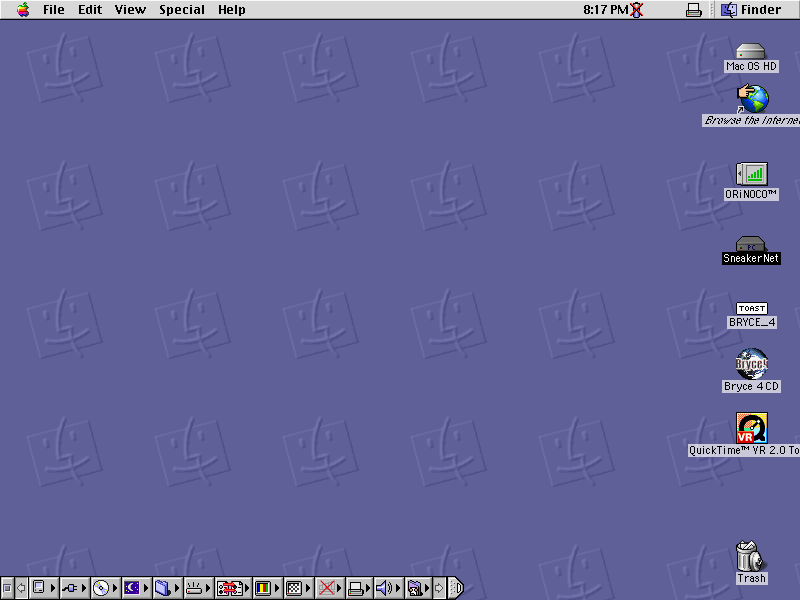The height and width of the screenshot is (600, 800).
Task: Click the CD audio player Control Strip module
Action: click(100, 588)
